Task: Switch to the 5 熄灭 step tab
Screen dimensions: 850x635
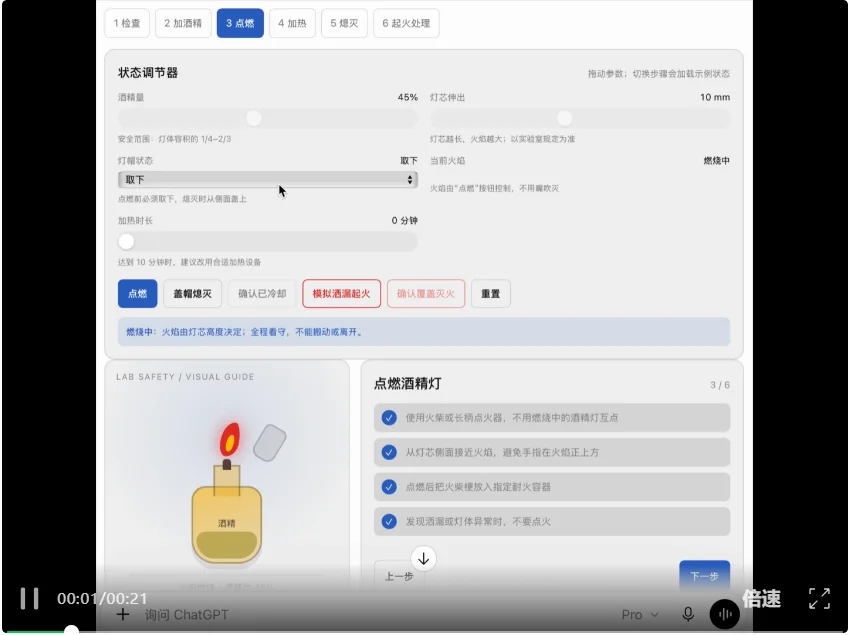Action: pyautogui.click(x=344, y=23)
